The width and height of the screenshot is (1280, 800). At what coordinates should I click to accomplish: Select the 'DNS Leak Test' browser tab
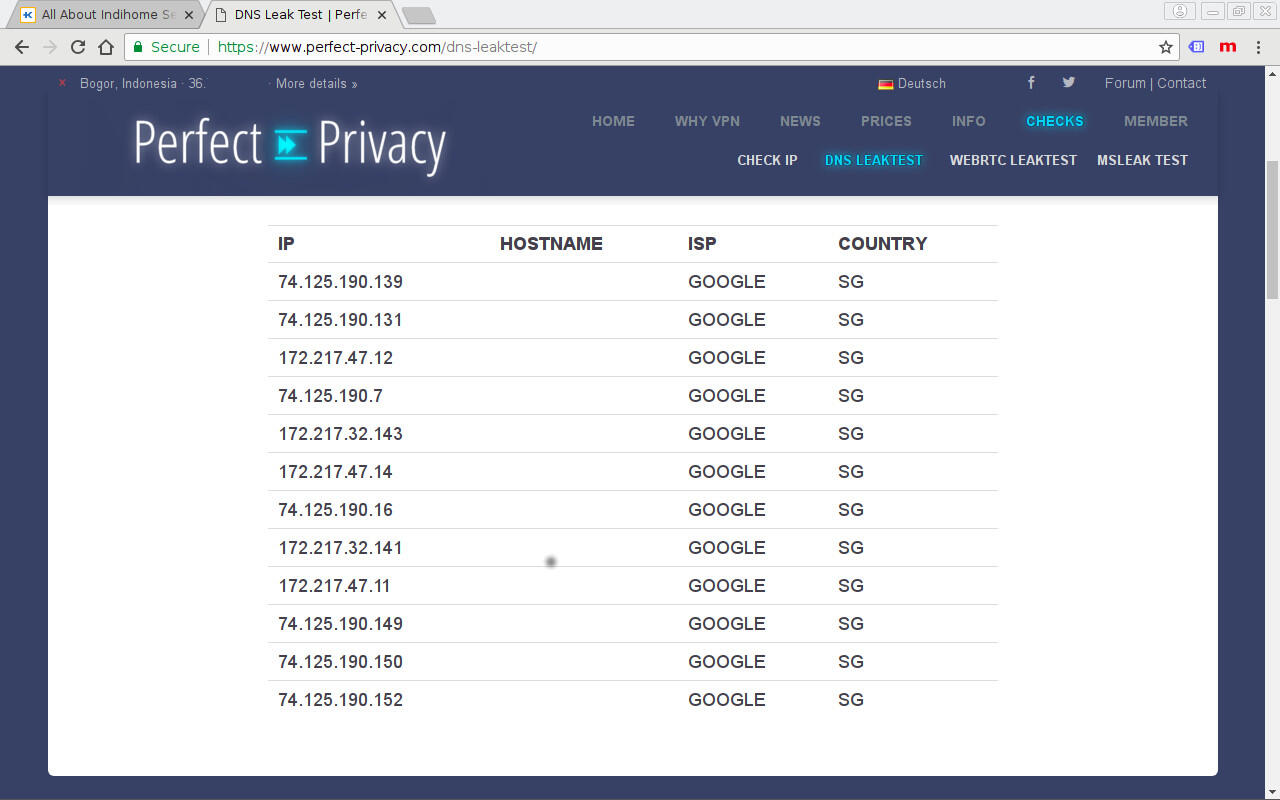tap(300, 15)
